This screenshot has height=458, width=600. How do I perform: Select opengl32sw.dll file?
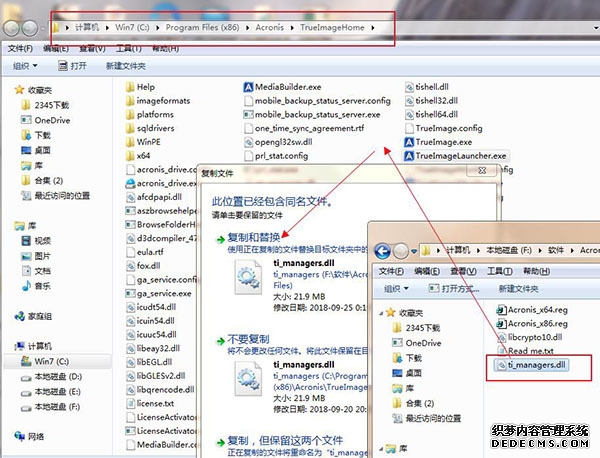278,142
